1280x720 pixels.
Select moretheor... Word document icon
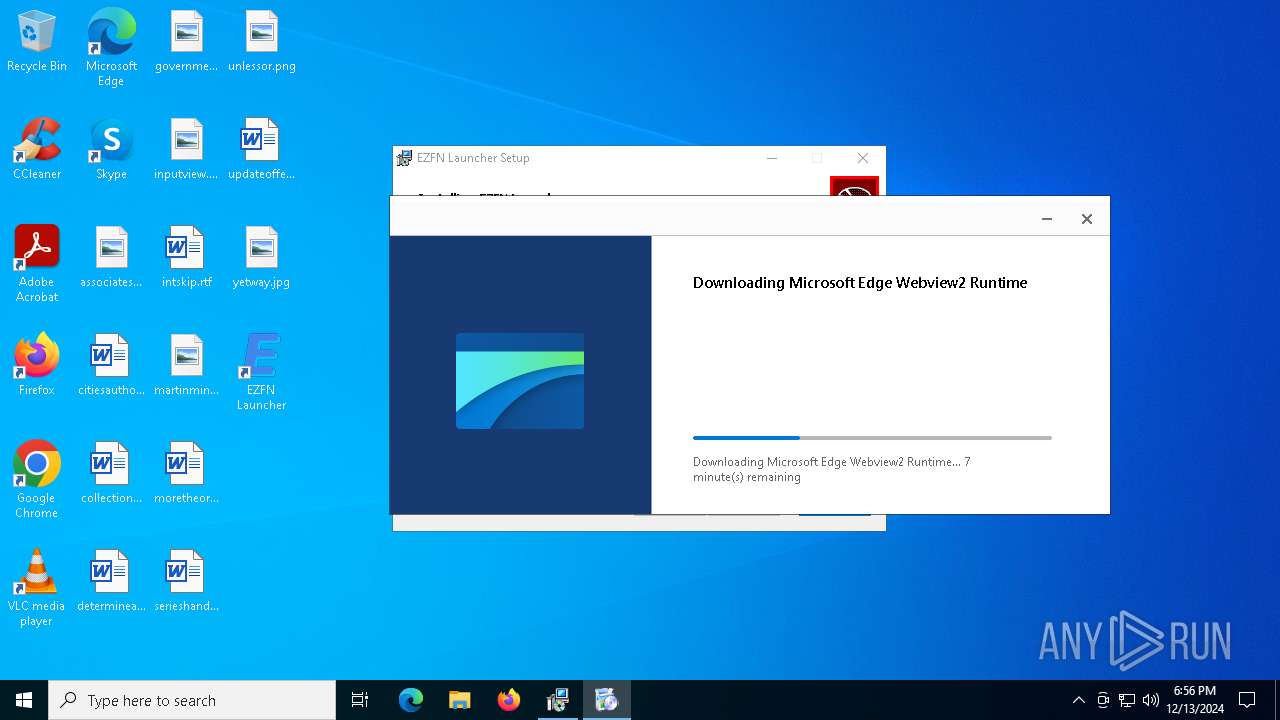pyautogui.click(x=186, y=474)
